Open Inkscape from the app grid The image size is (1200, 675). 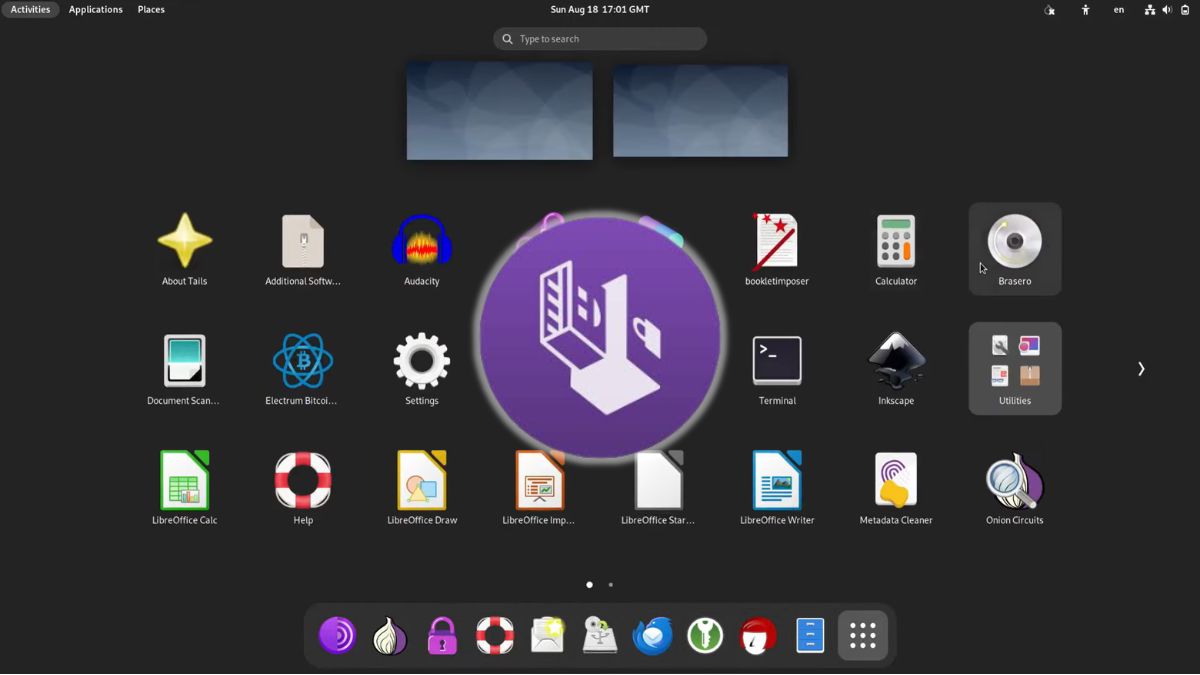point(896,368)
